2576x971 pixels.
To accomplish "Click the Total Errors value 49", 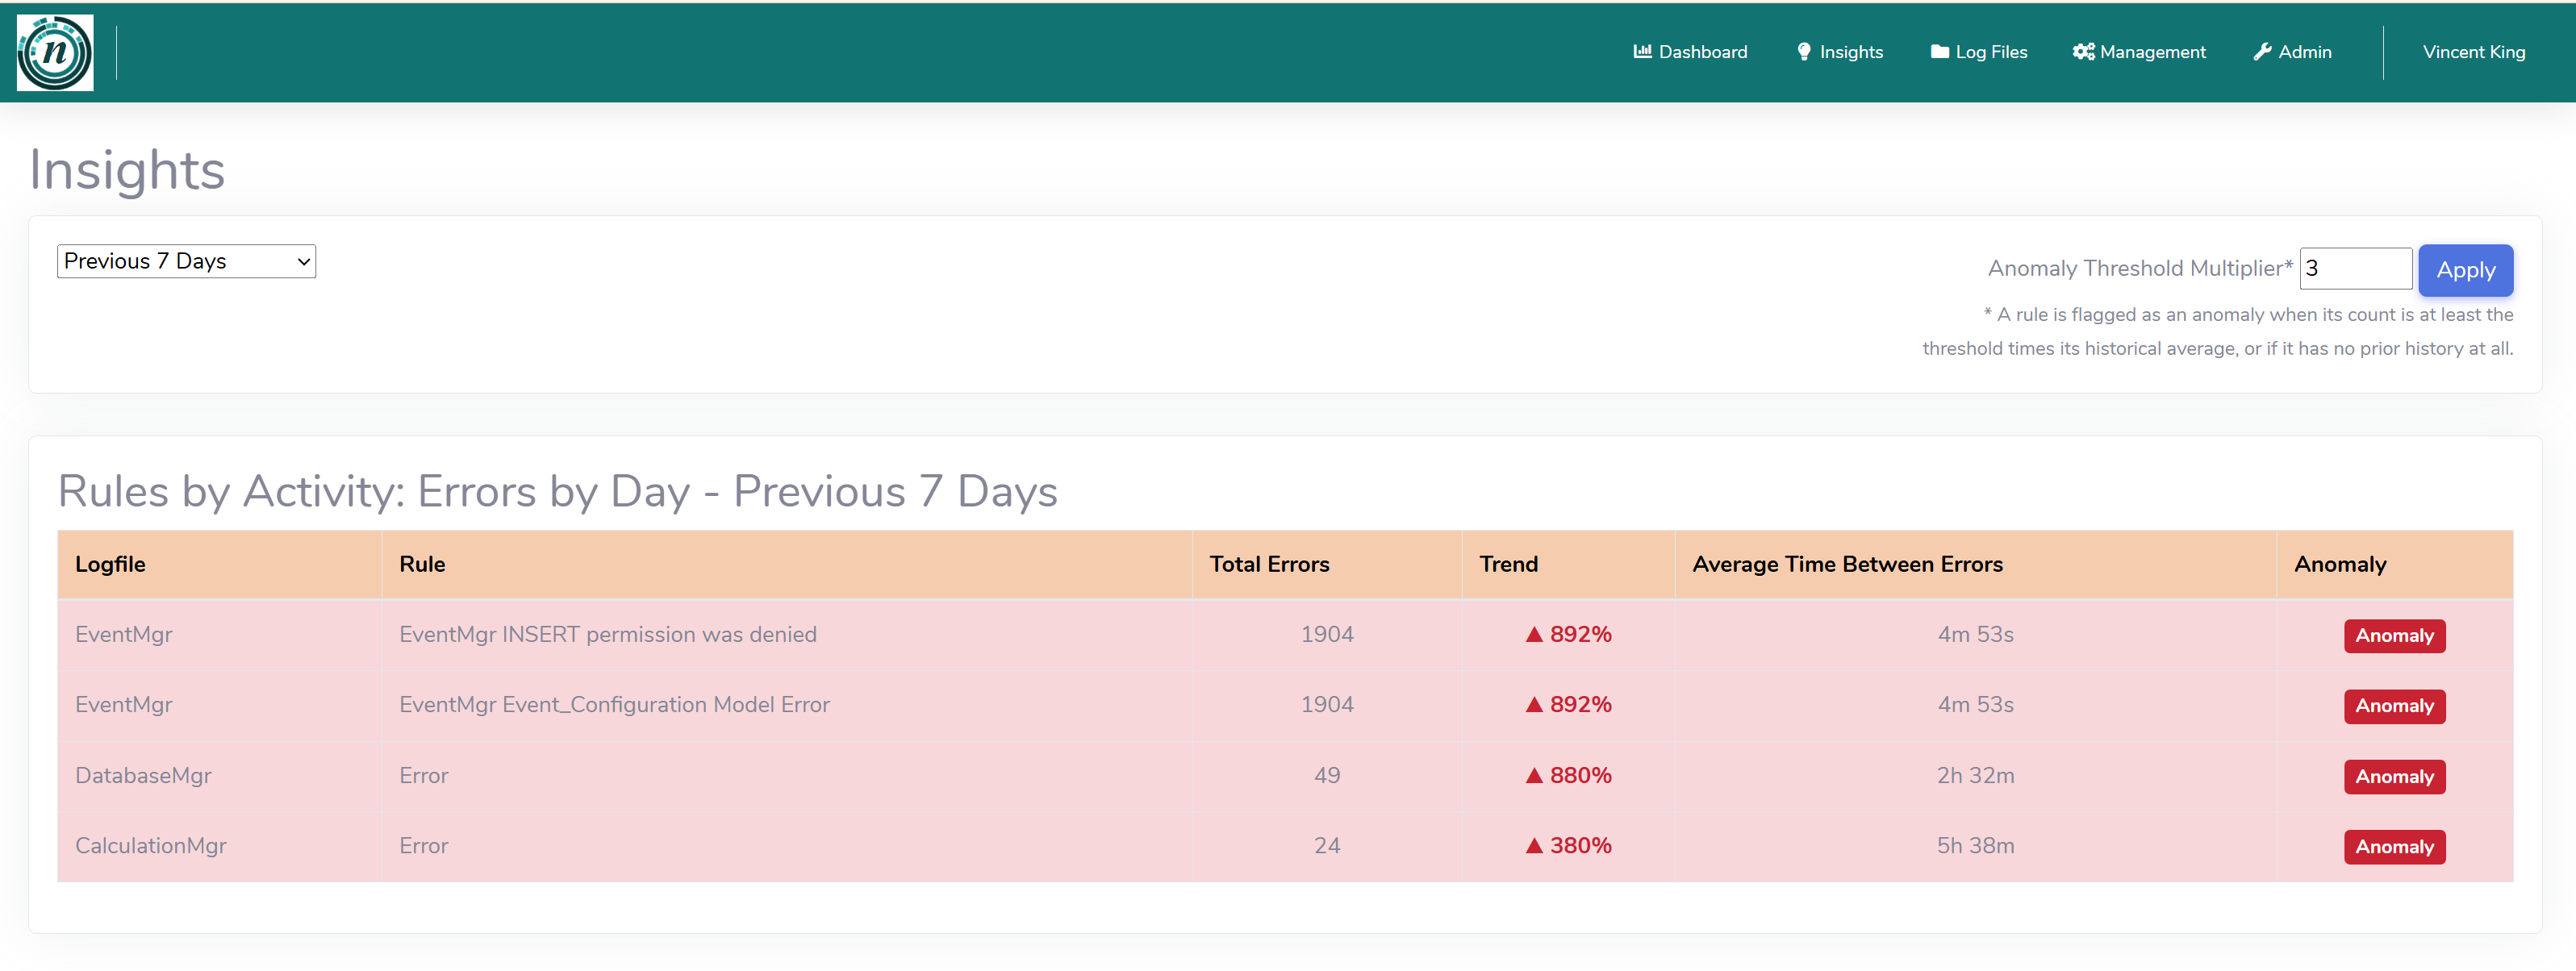I will (1327, 776).
